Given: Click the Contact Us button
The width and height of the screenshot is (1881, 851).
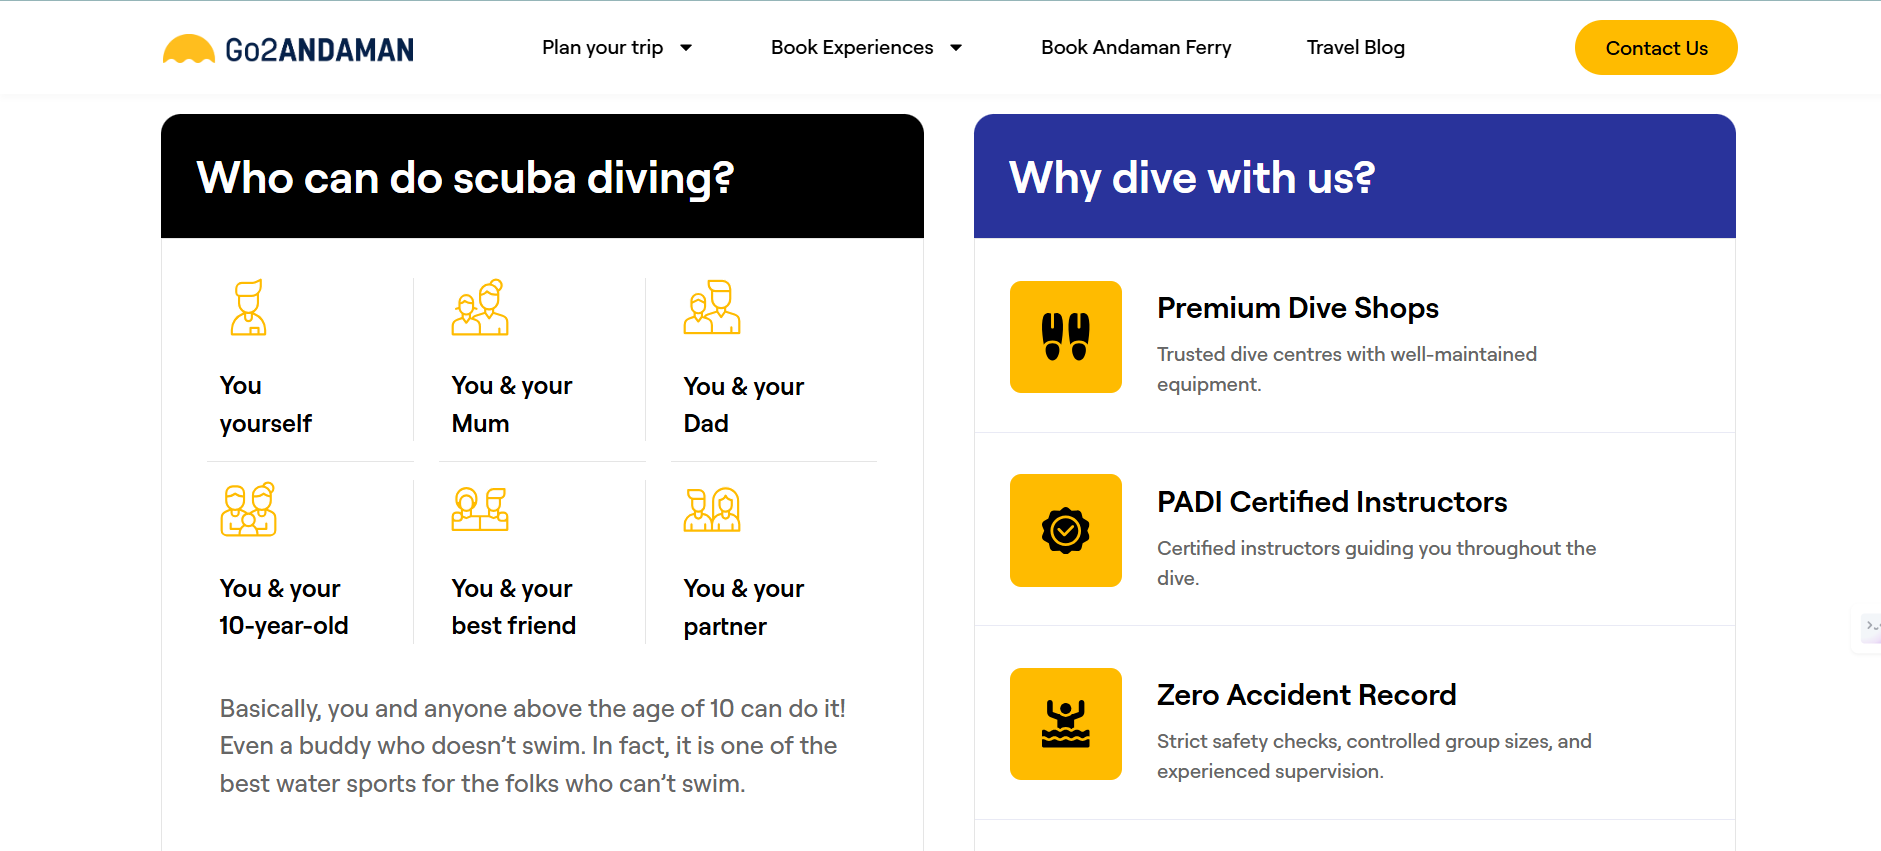Looking at the screenshot, I should pyautogui.click(x=1656, y=48).
